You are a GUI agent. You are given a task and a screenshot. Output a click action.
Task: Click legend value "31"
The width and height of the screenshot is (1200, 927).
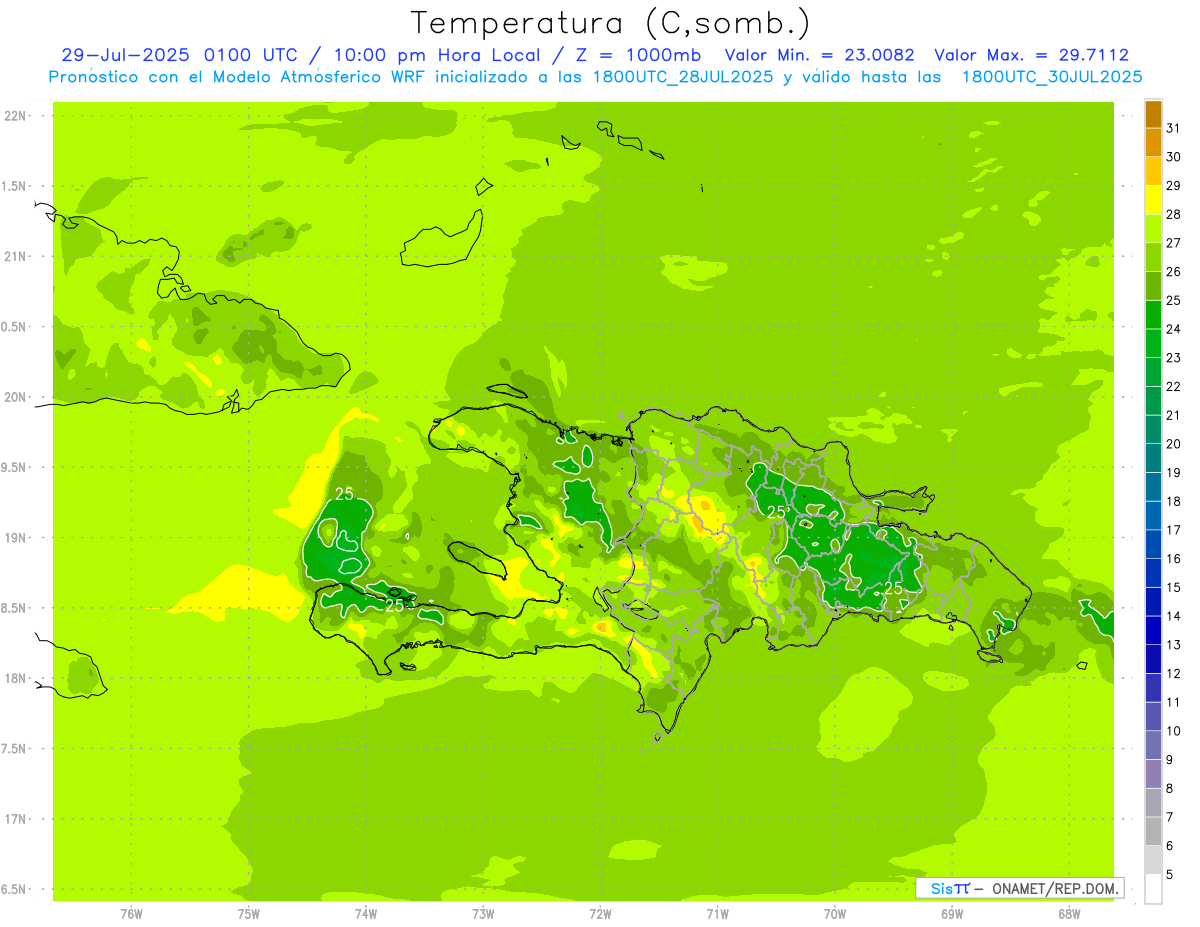click(x=1173, y=128)
